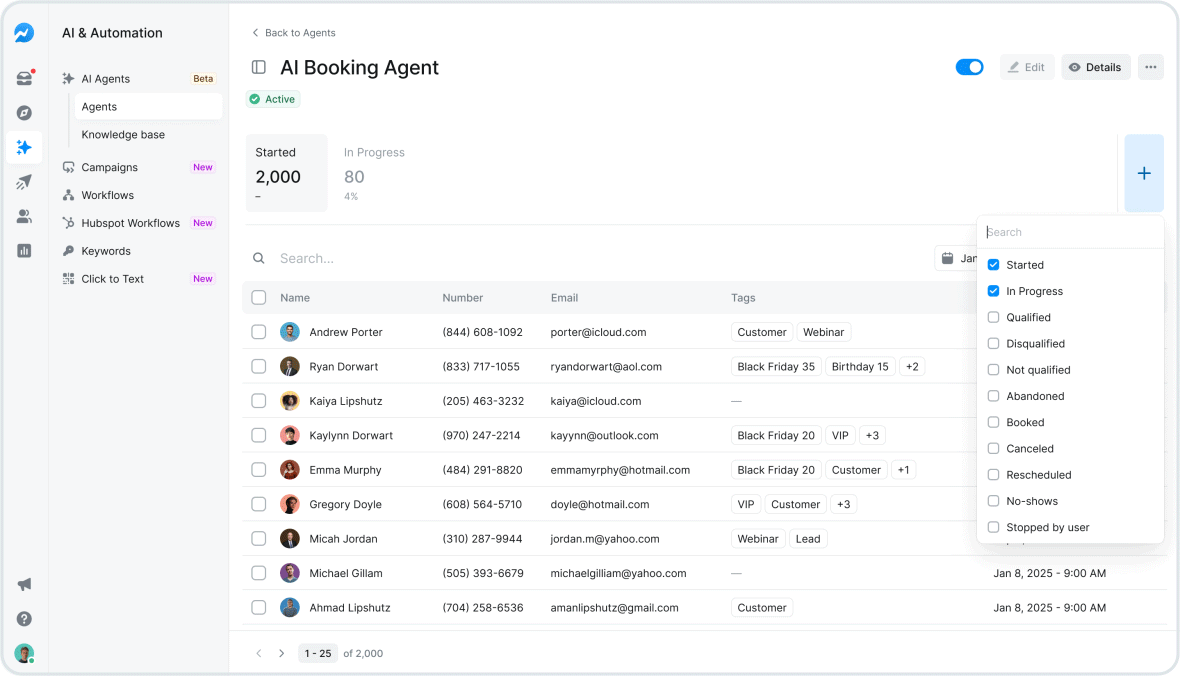1180x676 pixels.
Task: Expand the +3 tags on Kaylynn Dorwart's row
Action: click(x=871, y=435)
